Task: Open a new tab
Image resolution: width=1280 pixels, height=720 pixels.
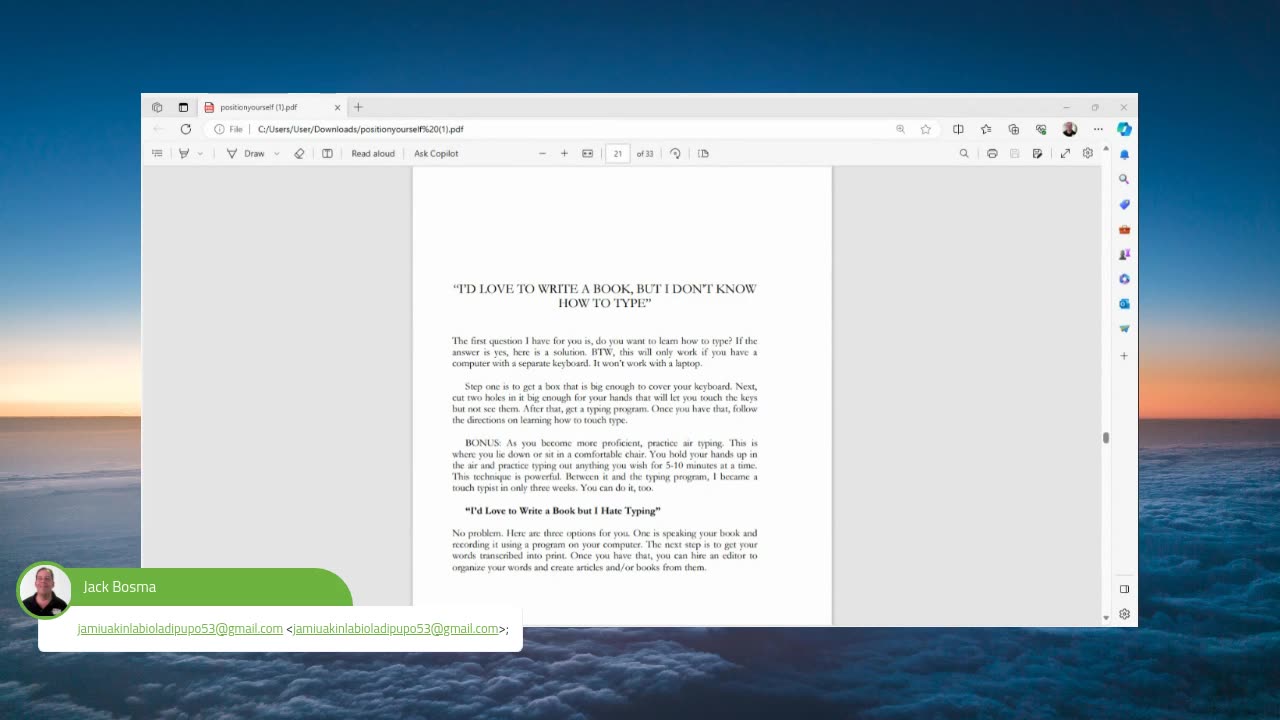Action: [358, 107]
